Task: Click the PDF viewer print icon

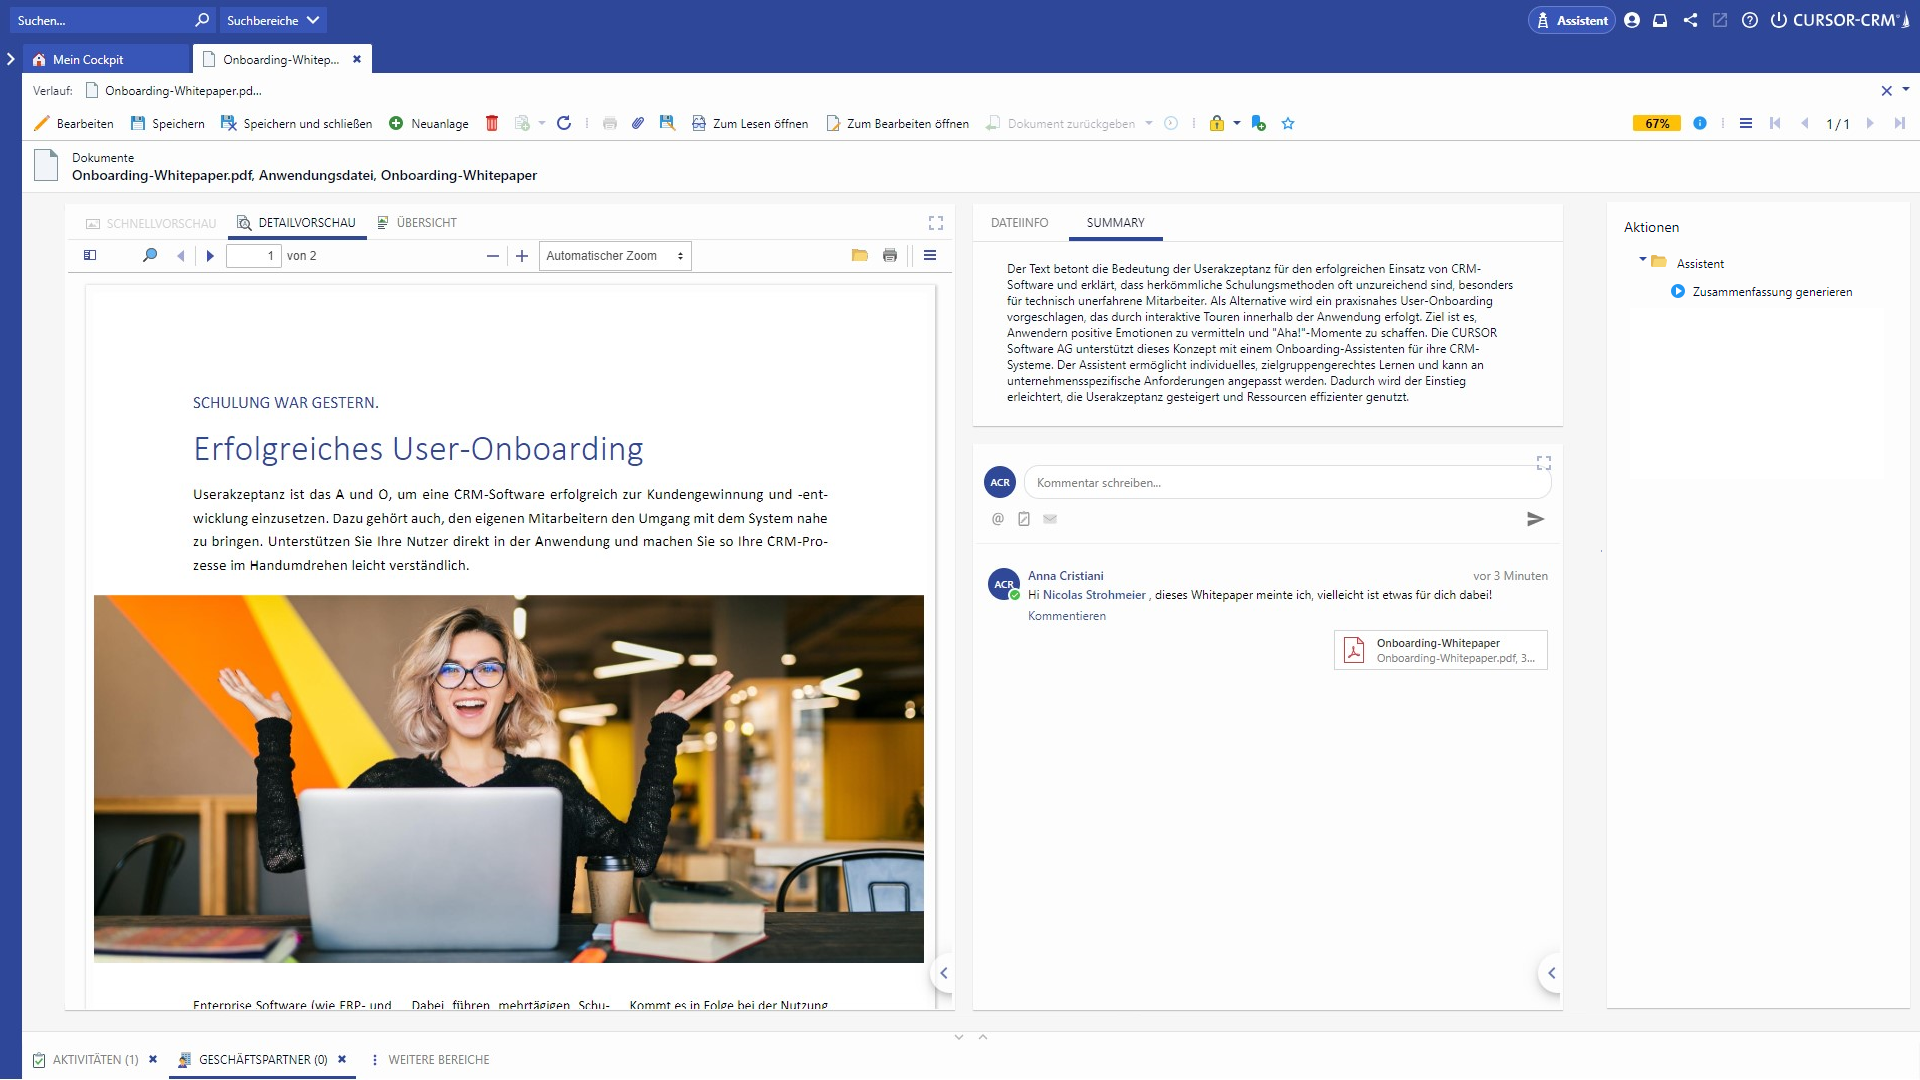Action: pyautogui.click(x=890, y=256)
